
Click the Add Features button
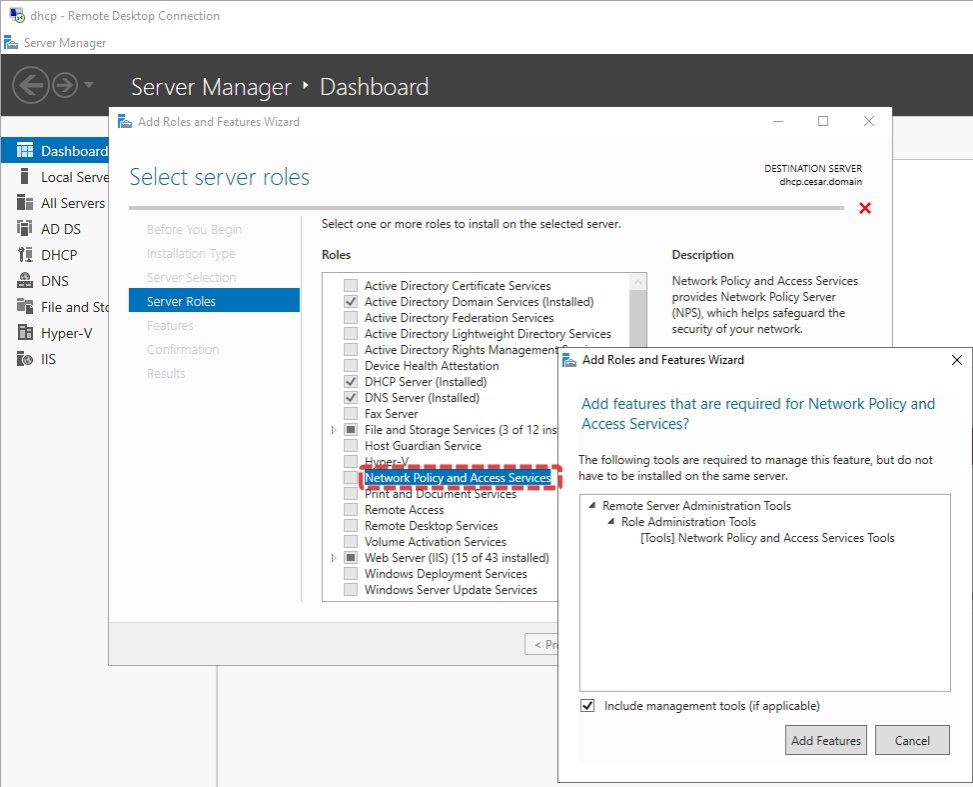point(825,741)
